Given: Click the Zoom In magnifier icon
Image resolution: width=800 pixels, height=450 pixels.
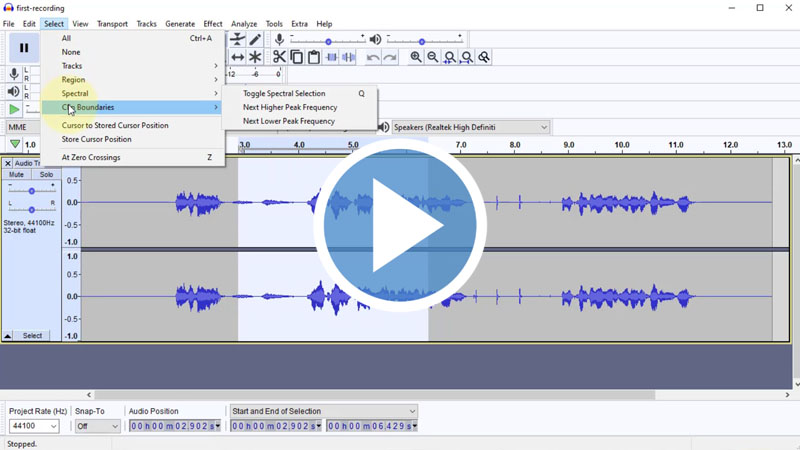Looking at the screenshot, I should 416,57.
